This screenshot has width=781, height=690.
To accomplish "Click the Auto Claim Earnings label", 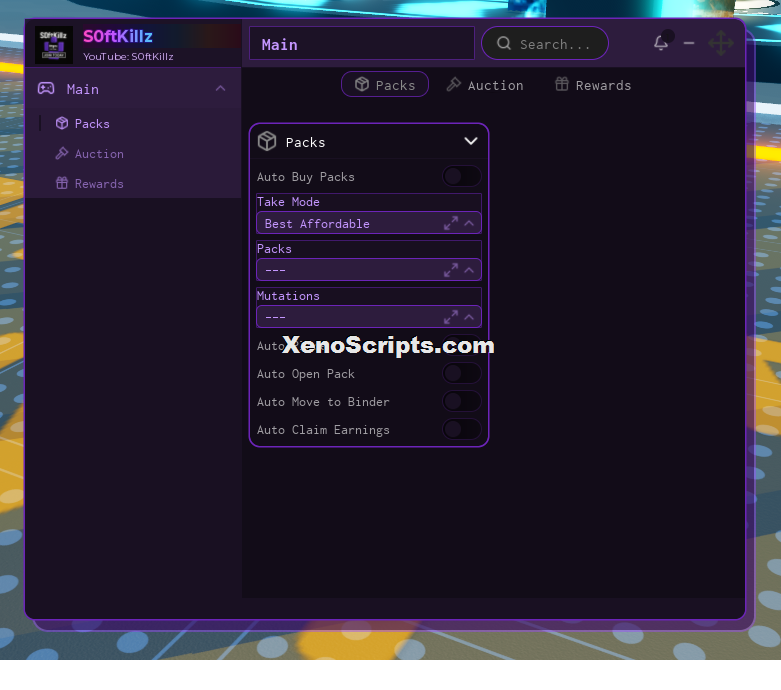I will pos(323,430).
